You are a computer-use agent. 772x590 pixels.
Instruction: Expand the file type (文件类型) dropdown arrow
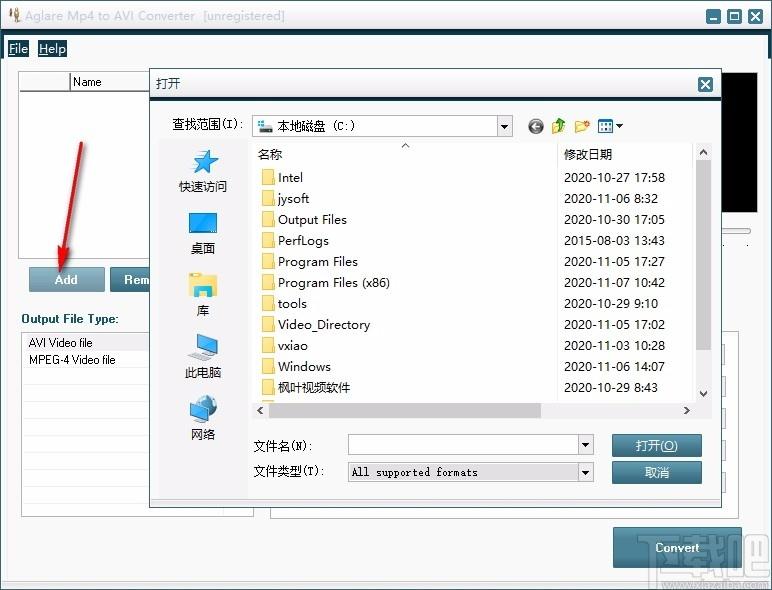pos(585,472)
